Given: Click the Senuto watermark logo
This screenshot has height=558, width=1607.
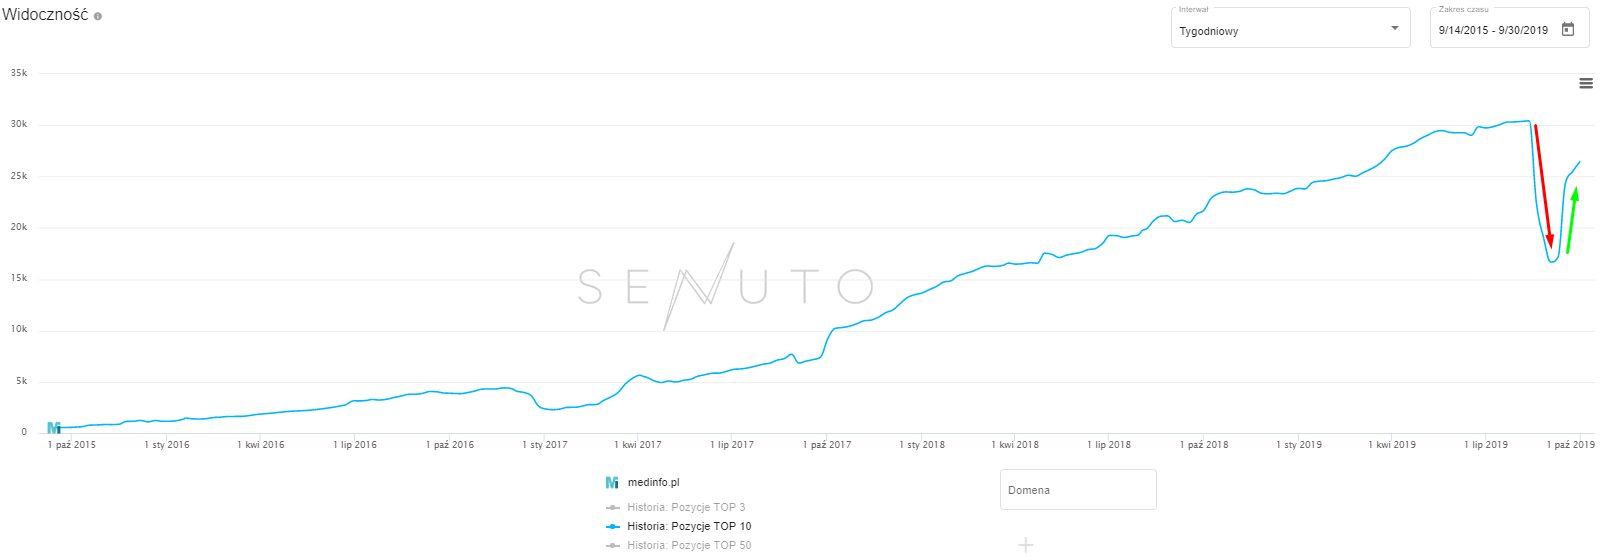Looking at the screenshot, I should click(726, 286).
